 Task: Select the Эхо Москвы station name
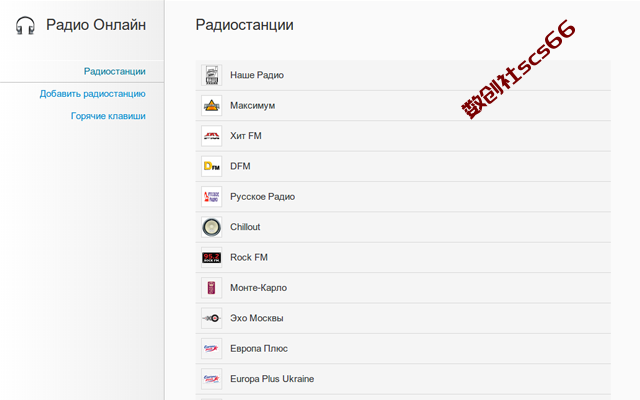pyautogui.click(x=257, y=318)
